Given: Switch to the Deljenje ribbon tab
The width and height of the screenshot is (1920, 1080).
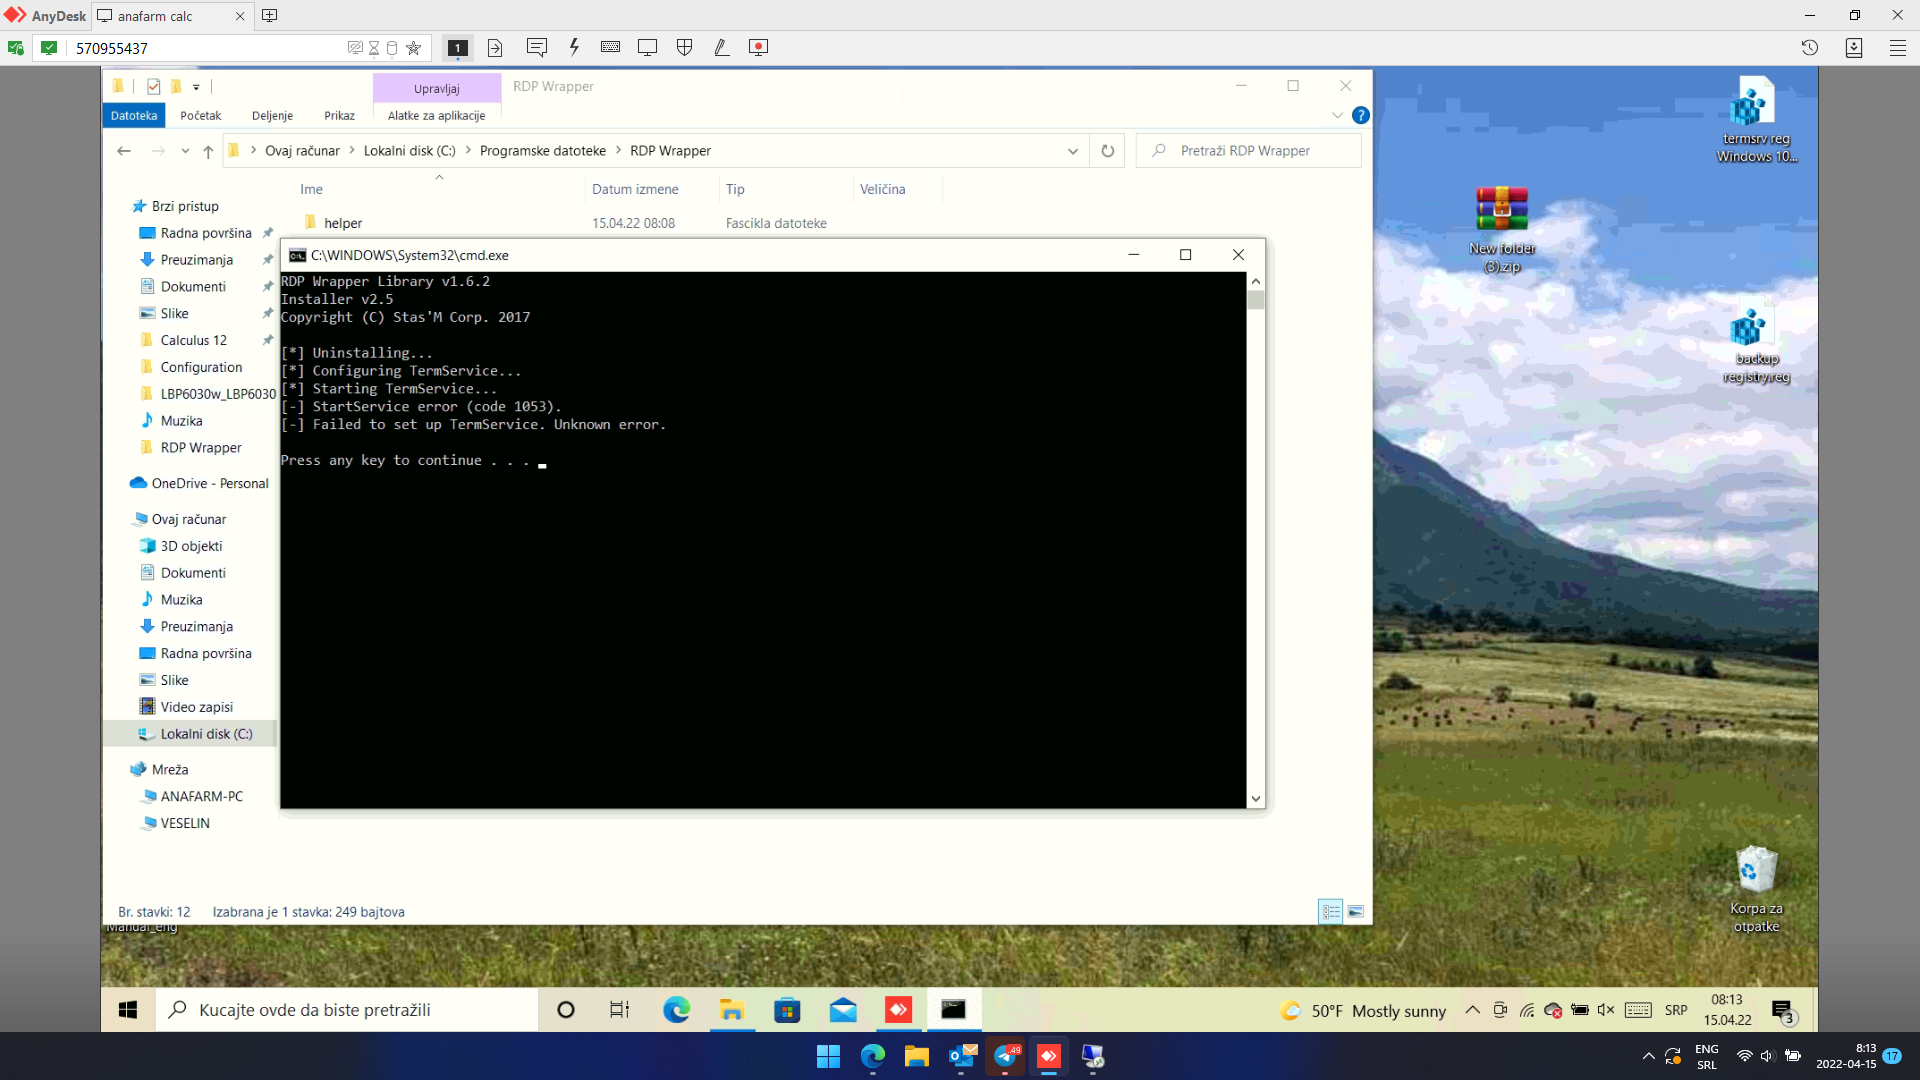Looking at the screenshot, I should 272,115.
